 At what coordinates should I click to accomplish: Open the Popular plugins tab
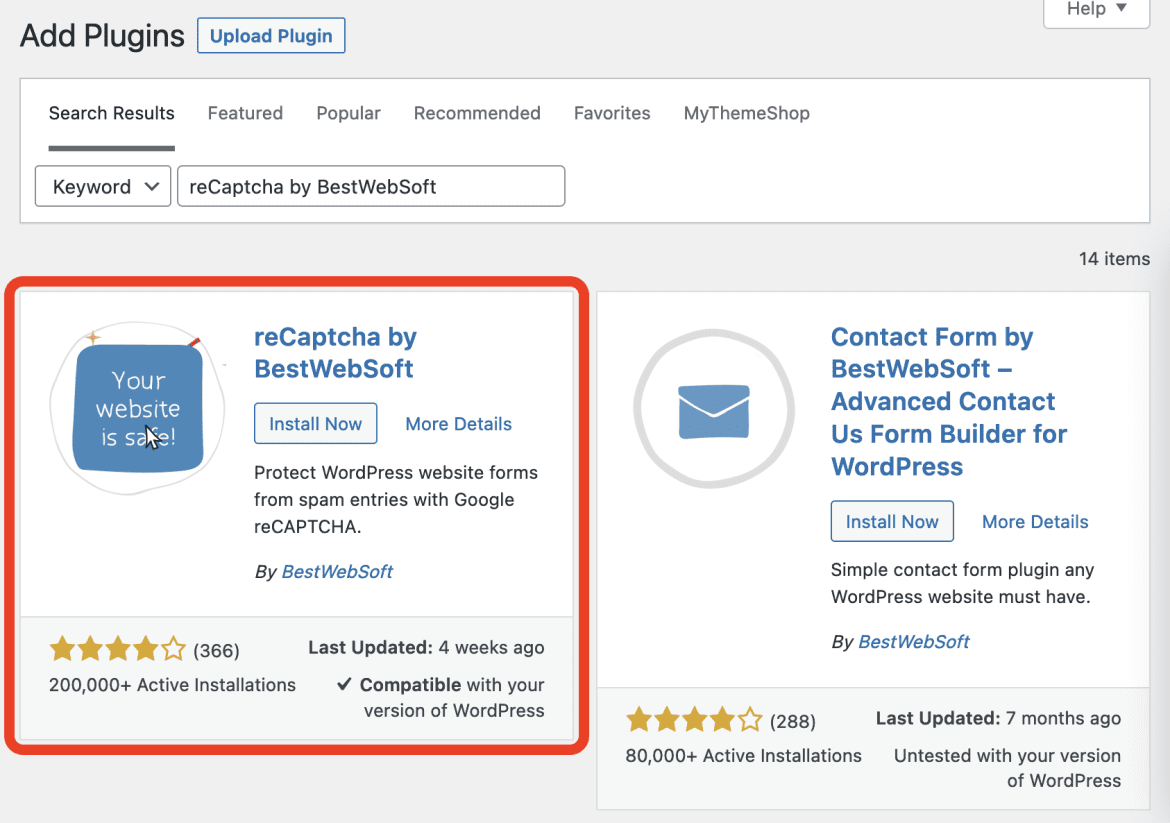click(x=348, y=113)
